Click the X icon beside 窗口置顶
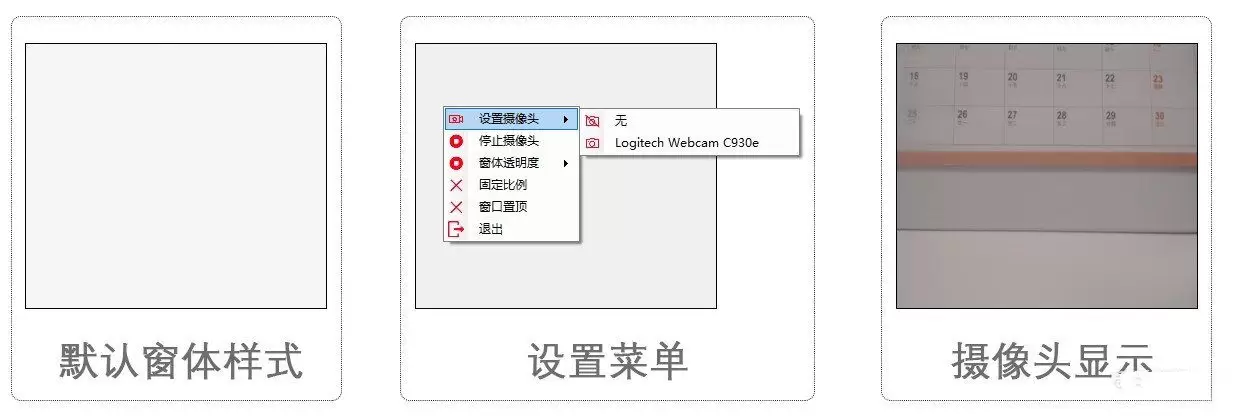Image resolution: width=1234 pixels, height=416 pixels. point(456,207)
